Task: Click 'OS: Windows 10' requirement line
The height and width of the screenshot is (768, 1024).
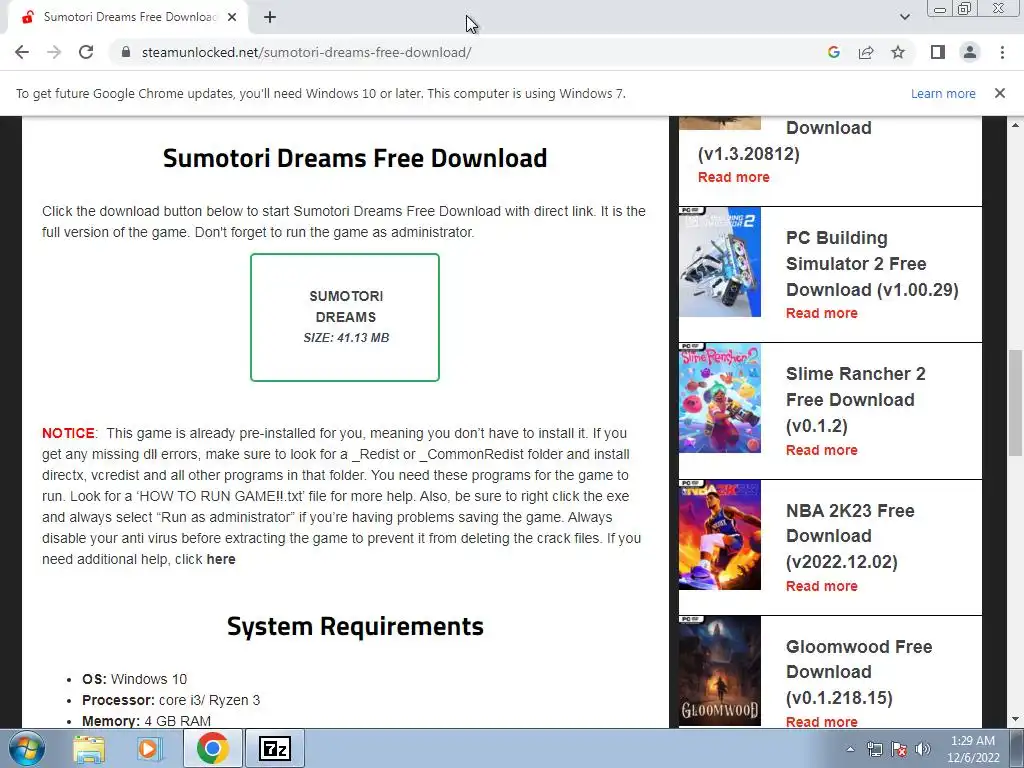Action: [x=135, y=679]
